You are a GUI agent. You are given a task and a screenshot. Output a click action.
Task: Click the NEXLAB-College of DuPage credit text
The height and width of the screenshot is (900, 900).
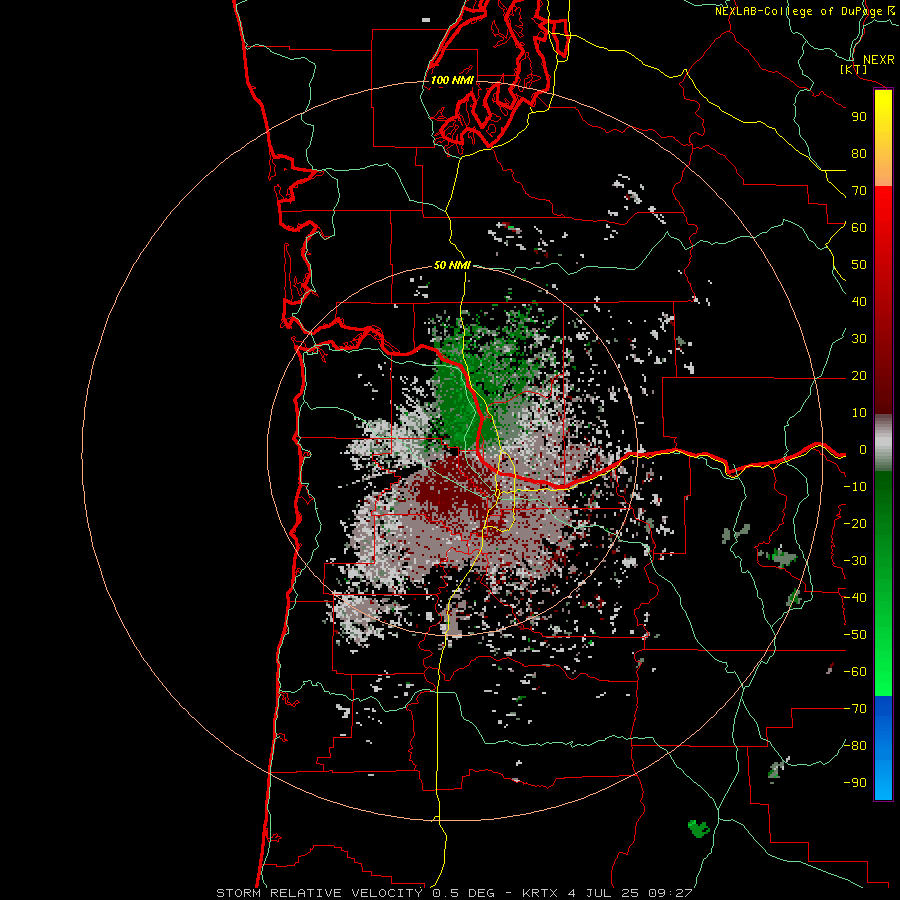click(x=804, y=11)
